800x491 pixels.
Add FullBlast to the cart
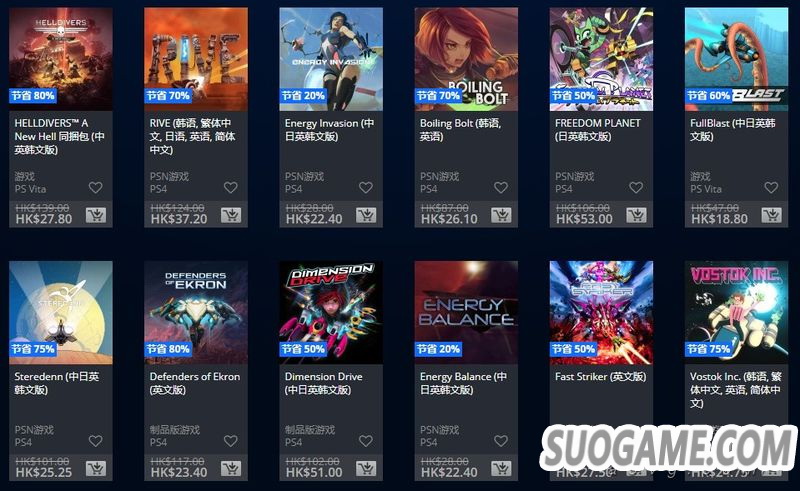(772, 215)
